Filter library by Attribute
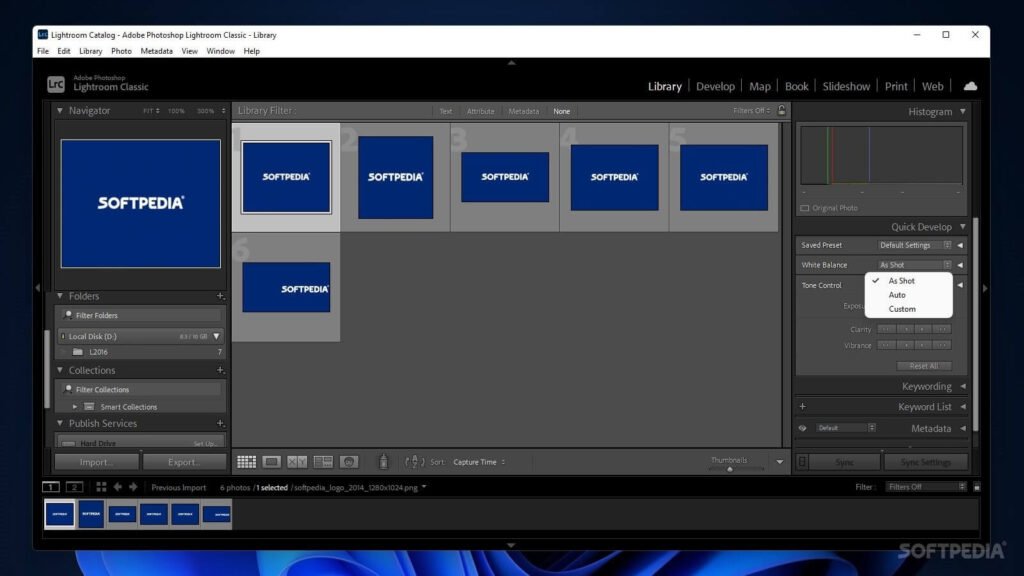The image size is (1024, 576). pyautogui.click(x=480, y=112)
